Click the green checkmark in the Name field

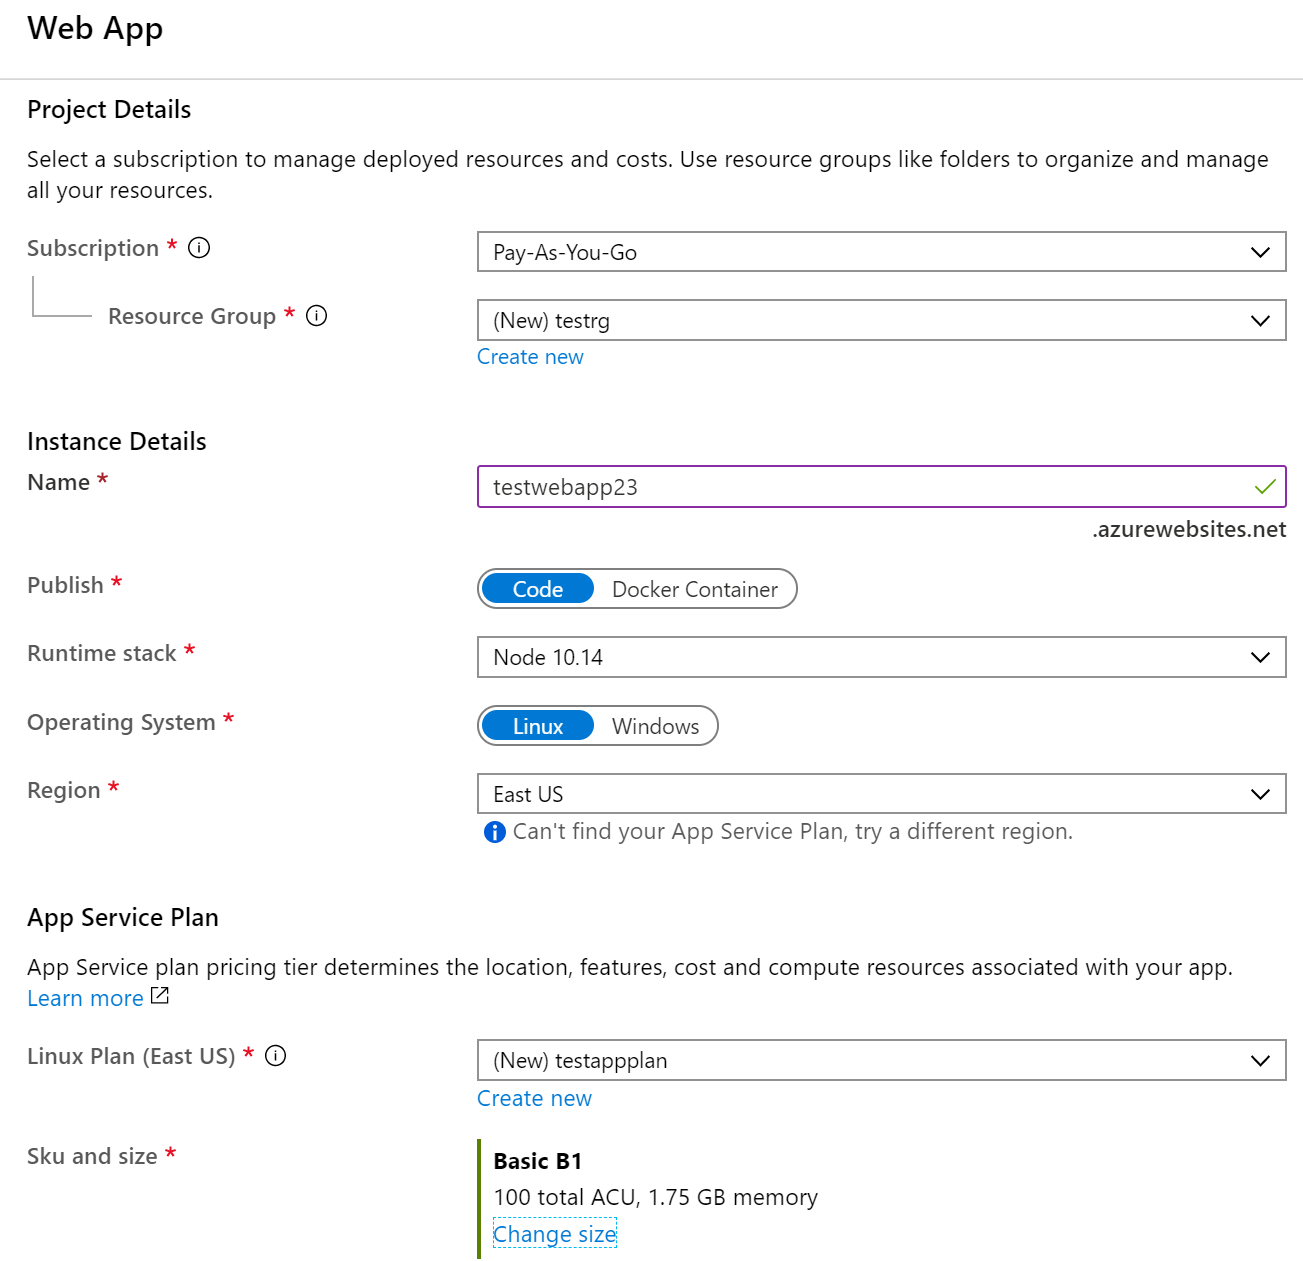tap(1265, 487)
